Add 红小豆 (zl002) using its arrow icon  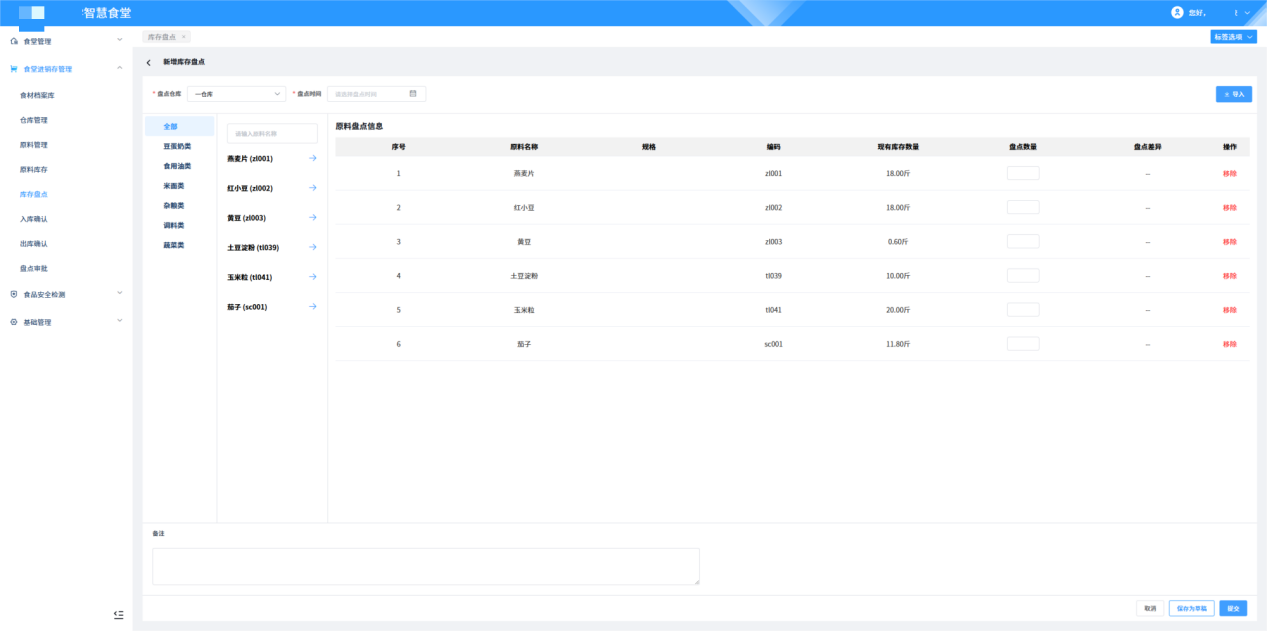312,188
